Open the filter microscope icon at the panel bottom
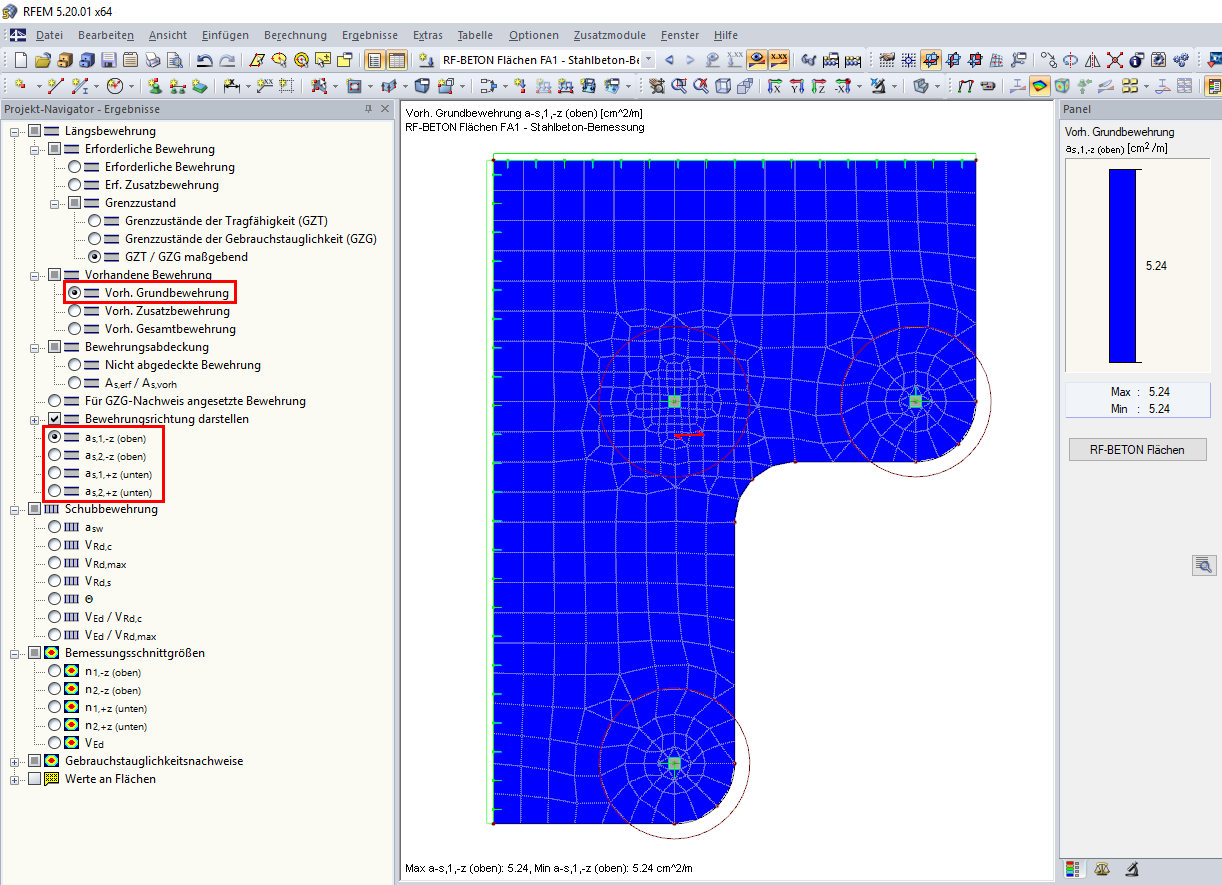Image resolution: width=1222 pixels, height=885 pixels. pyautogui.click(x=1133, y=869)
